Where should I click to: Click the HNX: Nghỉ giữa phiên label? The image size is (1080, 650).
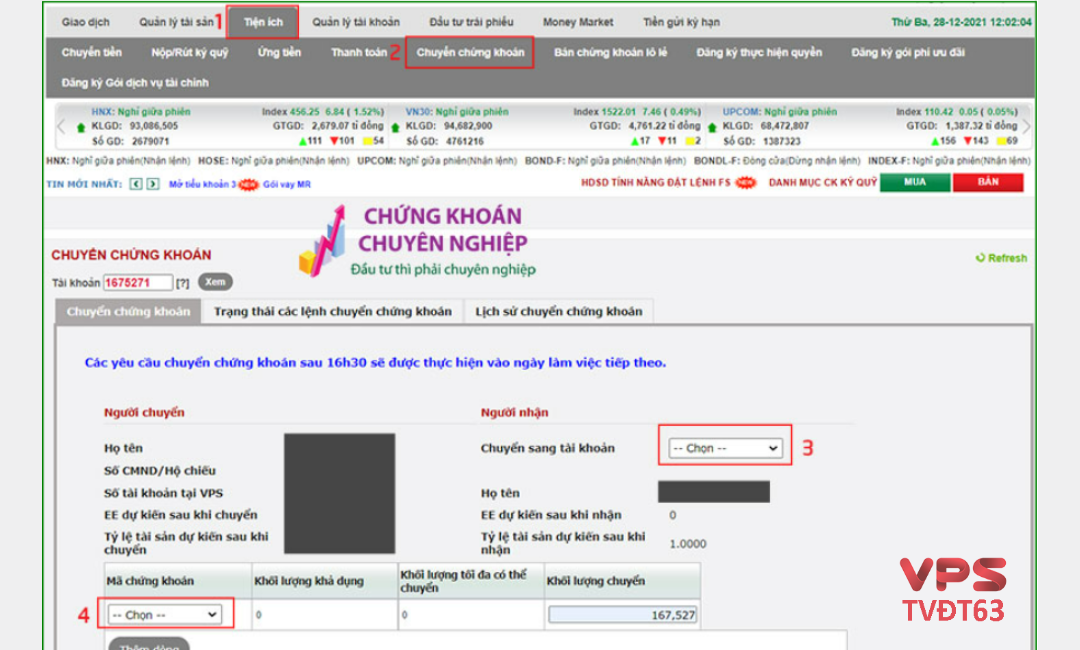141,112
